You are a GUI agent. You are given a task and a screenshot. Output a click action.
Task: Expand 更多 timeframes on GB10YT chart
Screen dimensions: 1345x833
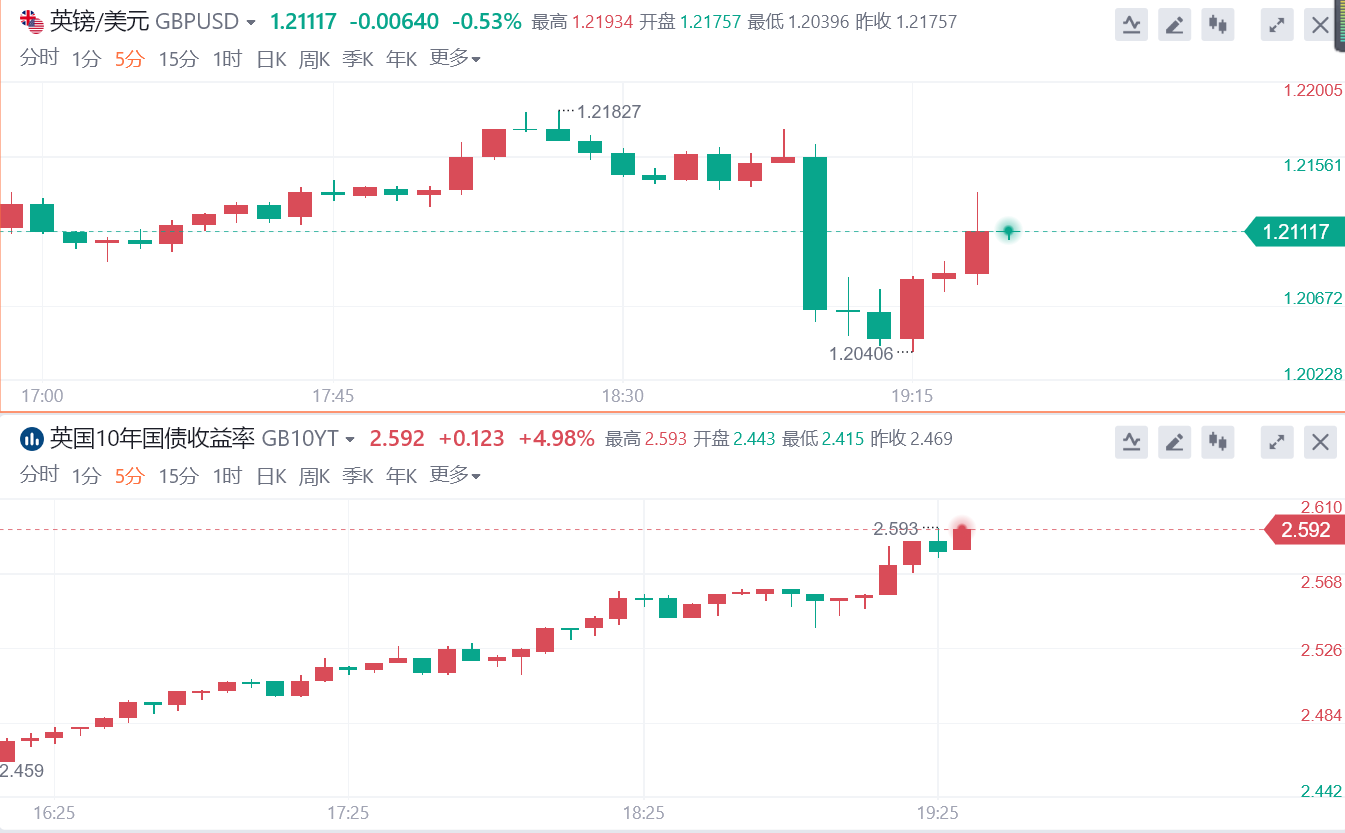(x=455, y=475)
